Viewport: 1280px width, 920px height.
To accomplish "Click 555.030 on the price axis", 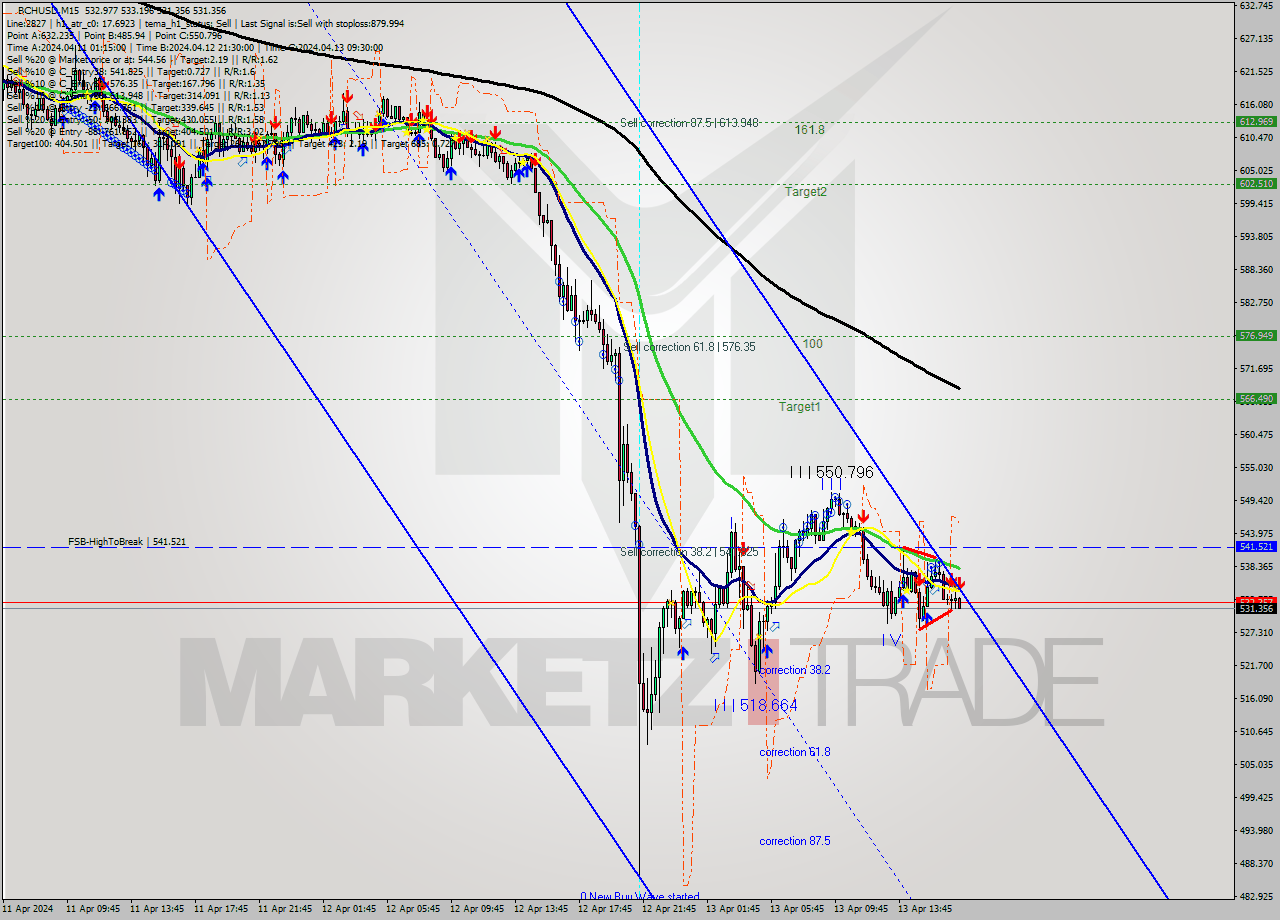I will click(1256, 468).
